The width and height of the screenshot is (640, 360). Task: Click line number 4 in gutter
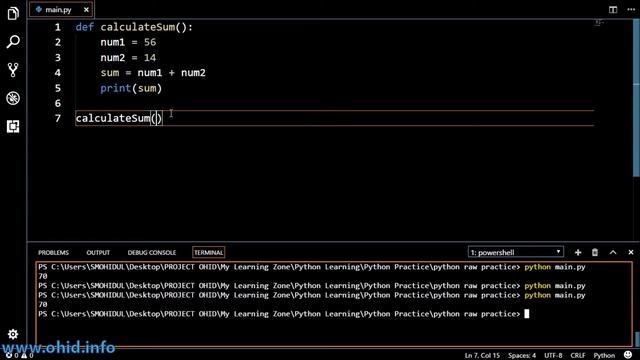pos(58,73)
